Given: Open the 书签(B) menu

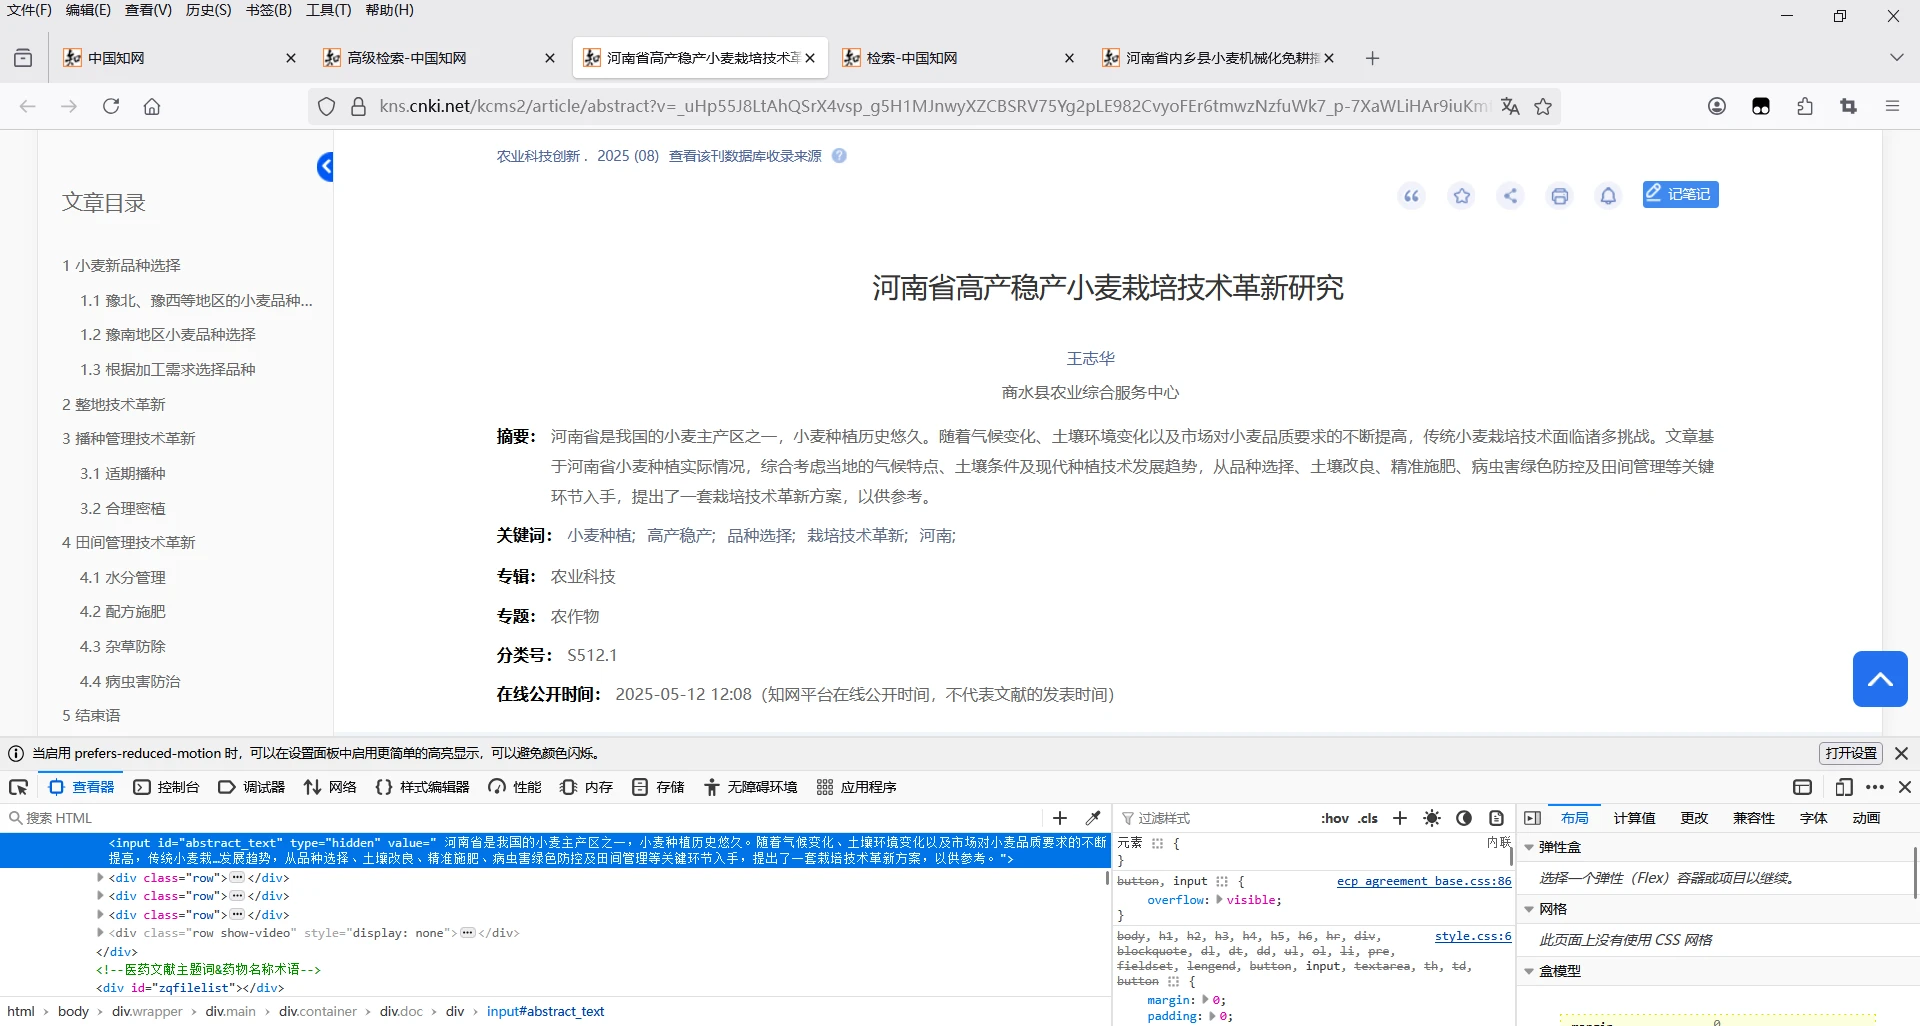Looking at the screenshot, I should [268, 10].
